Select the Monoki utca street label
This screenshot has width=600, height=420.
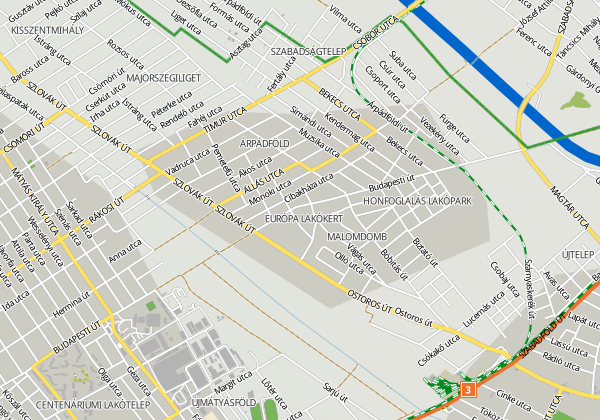point(270,192)
